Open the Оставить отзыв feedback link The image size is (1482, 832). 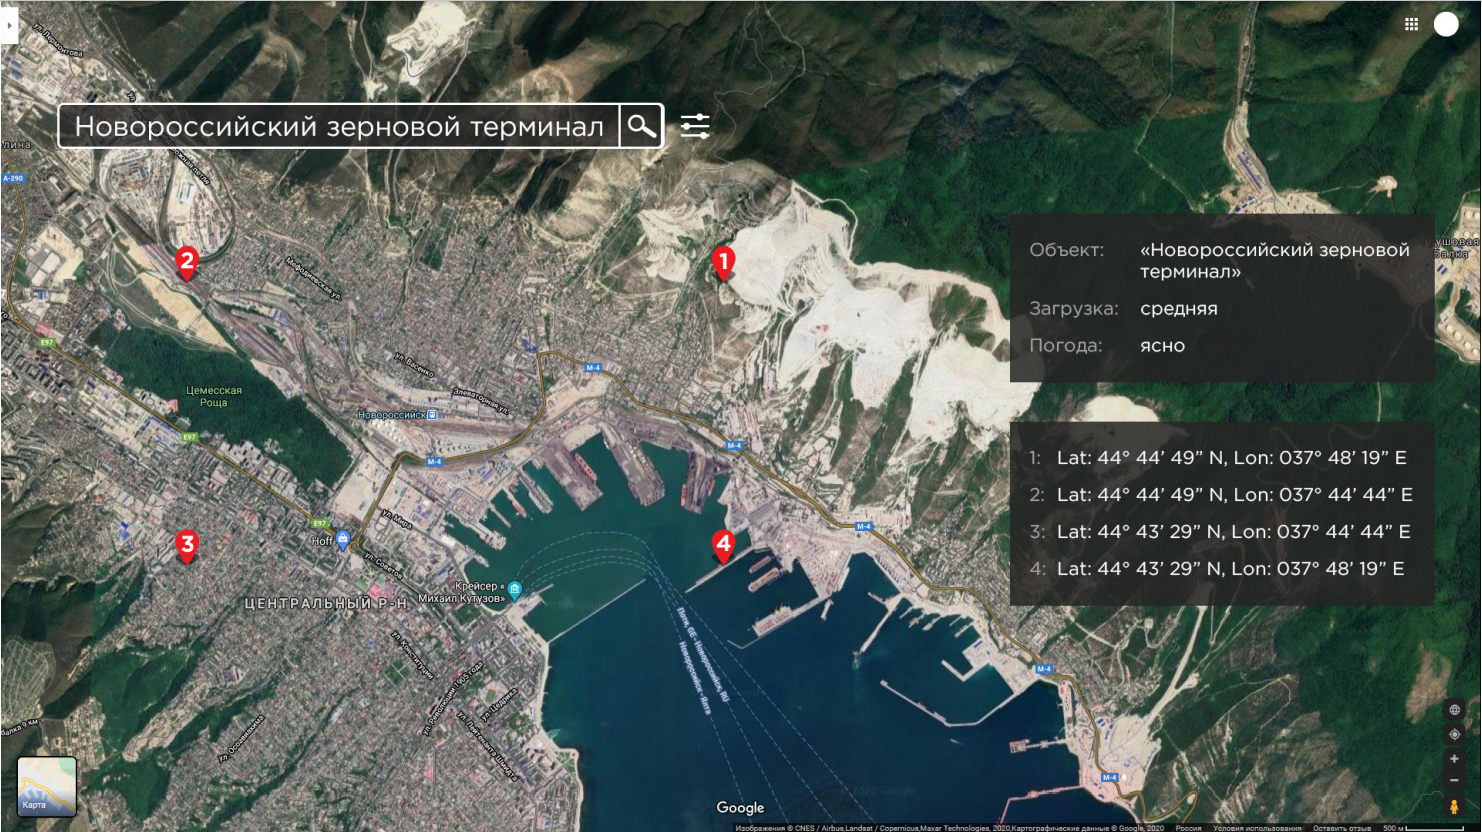tap(1341, 827)
